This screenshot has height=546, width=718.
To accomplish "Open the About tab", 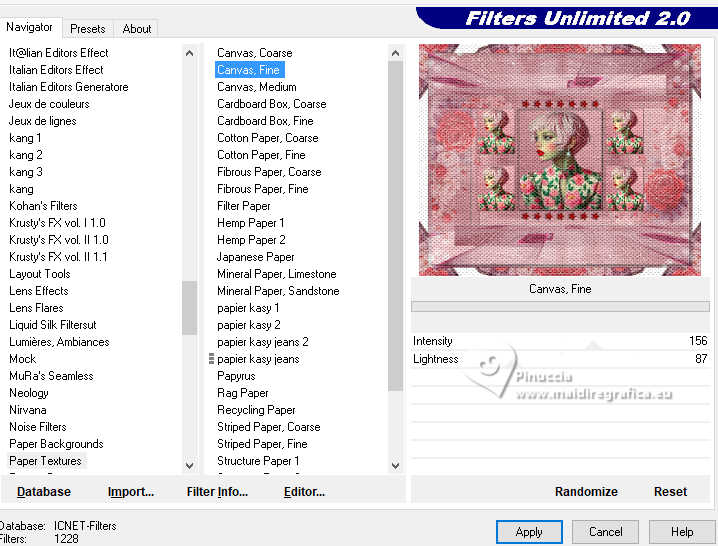I will (x=136, y=29).
